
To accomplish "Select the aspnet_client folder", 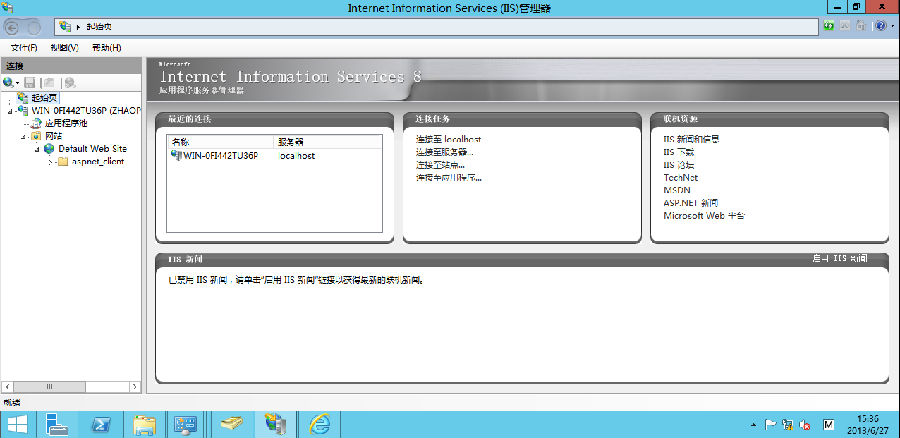I will [98, 161].
